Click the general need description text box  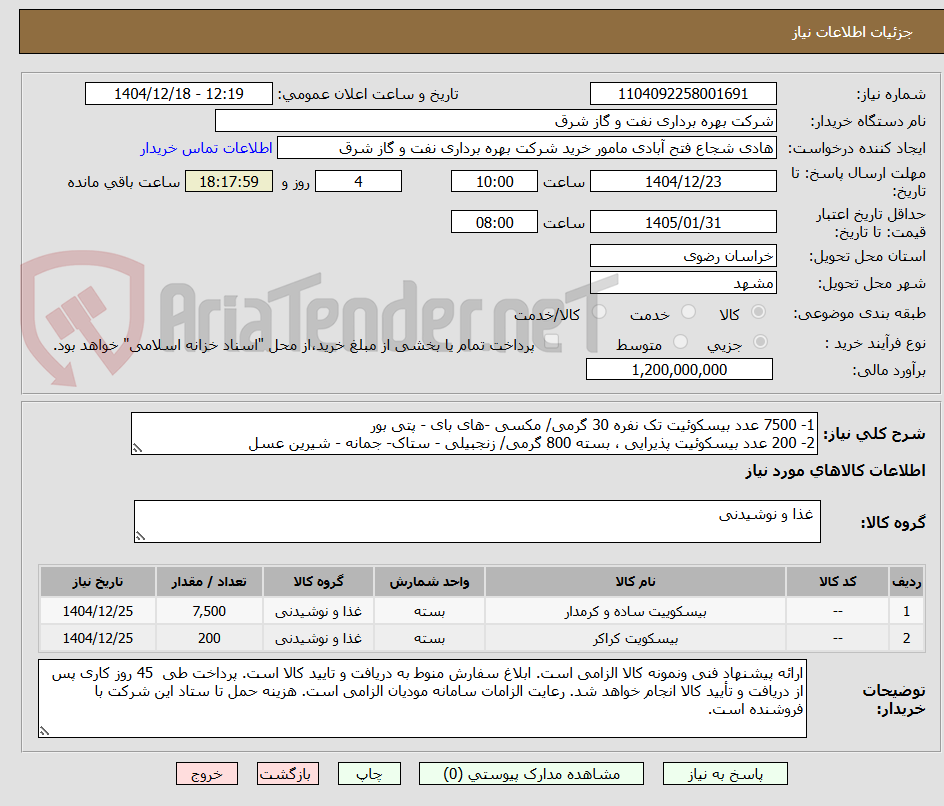tap(474, 433)
